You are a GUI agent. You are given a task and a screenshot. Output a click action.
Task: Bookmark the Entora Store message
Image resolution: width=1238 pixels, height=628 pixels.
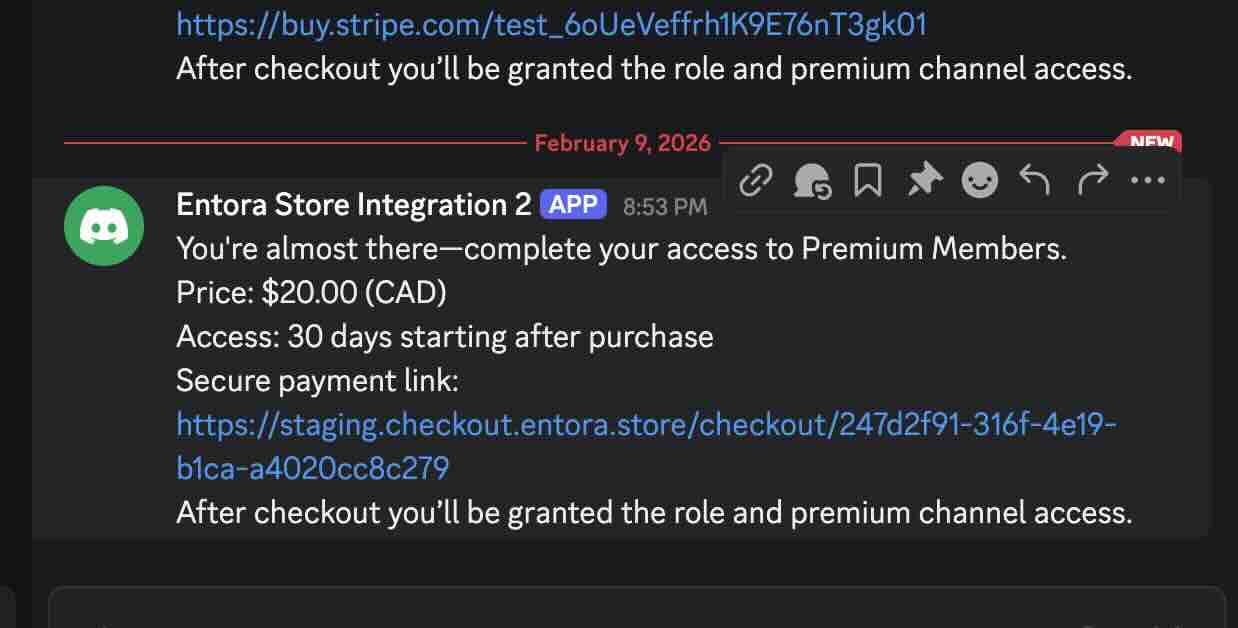pyautogui.click(x=869, y=180)
